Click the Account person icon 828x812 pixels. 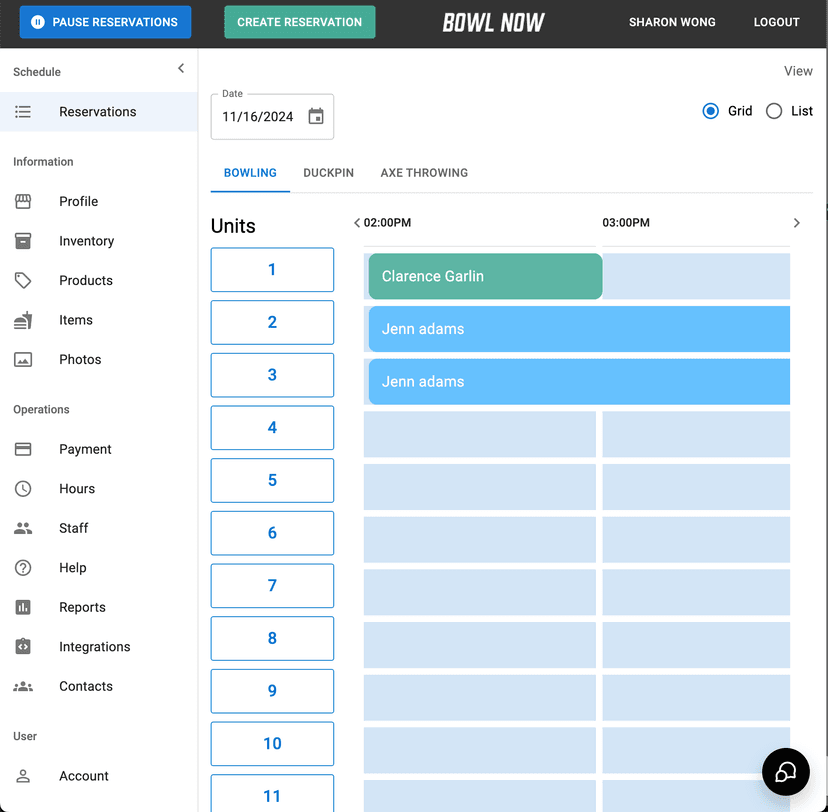(23, 776)
